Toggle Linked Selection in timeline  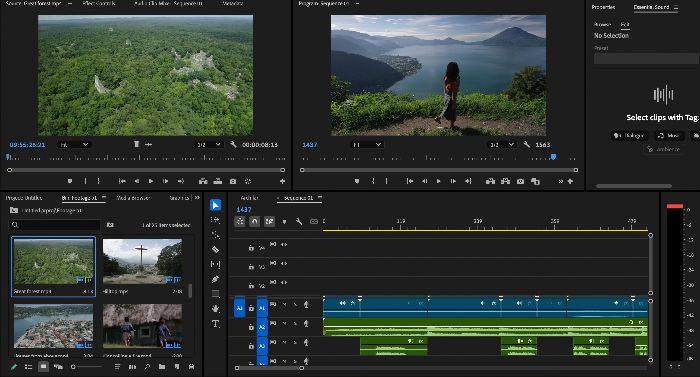point(269,222)
